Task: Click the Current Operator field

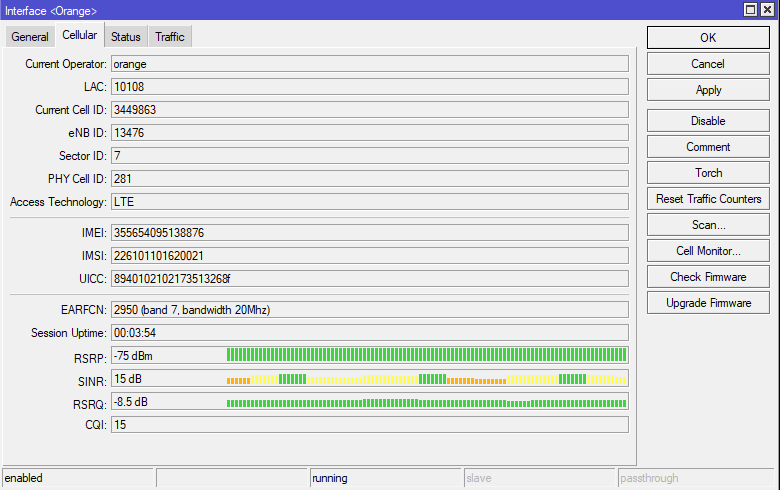Action: (370, 64)
